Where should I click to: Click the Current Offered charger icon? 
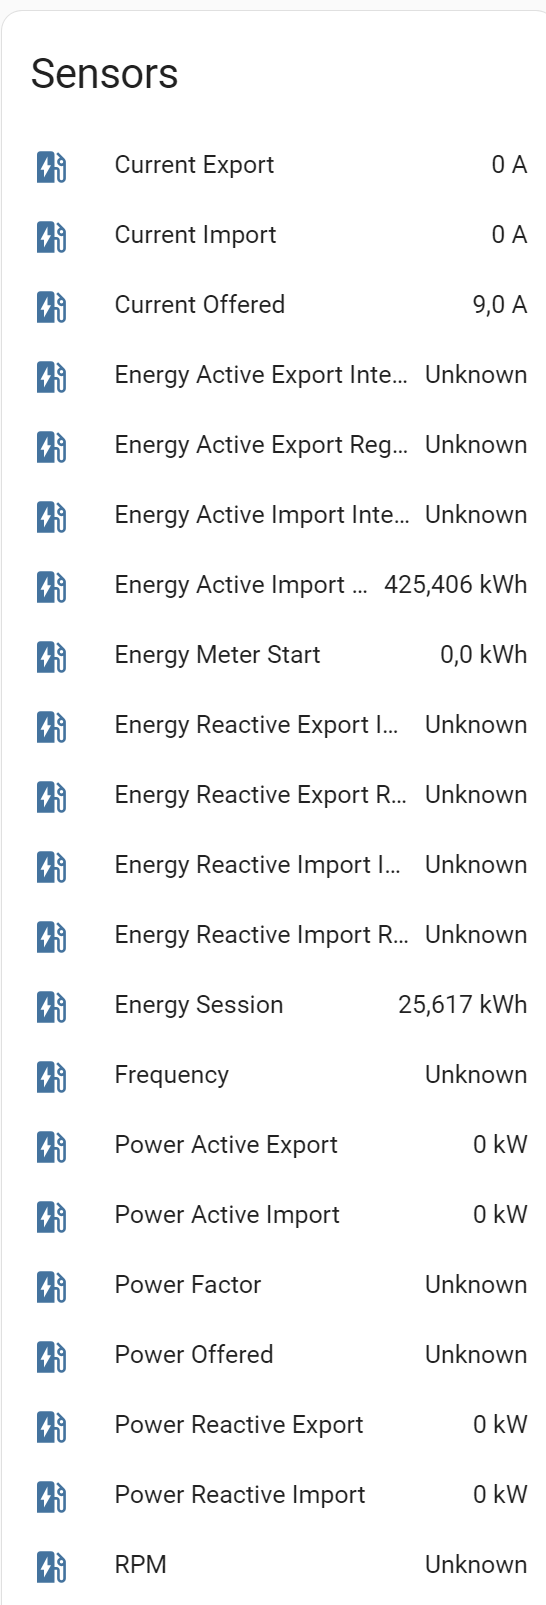point(51,305)
